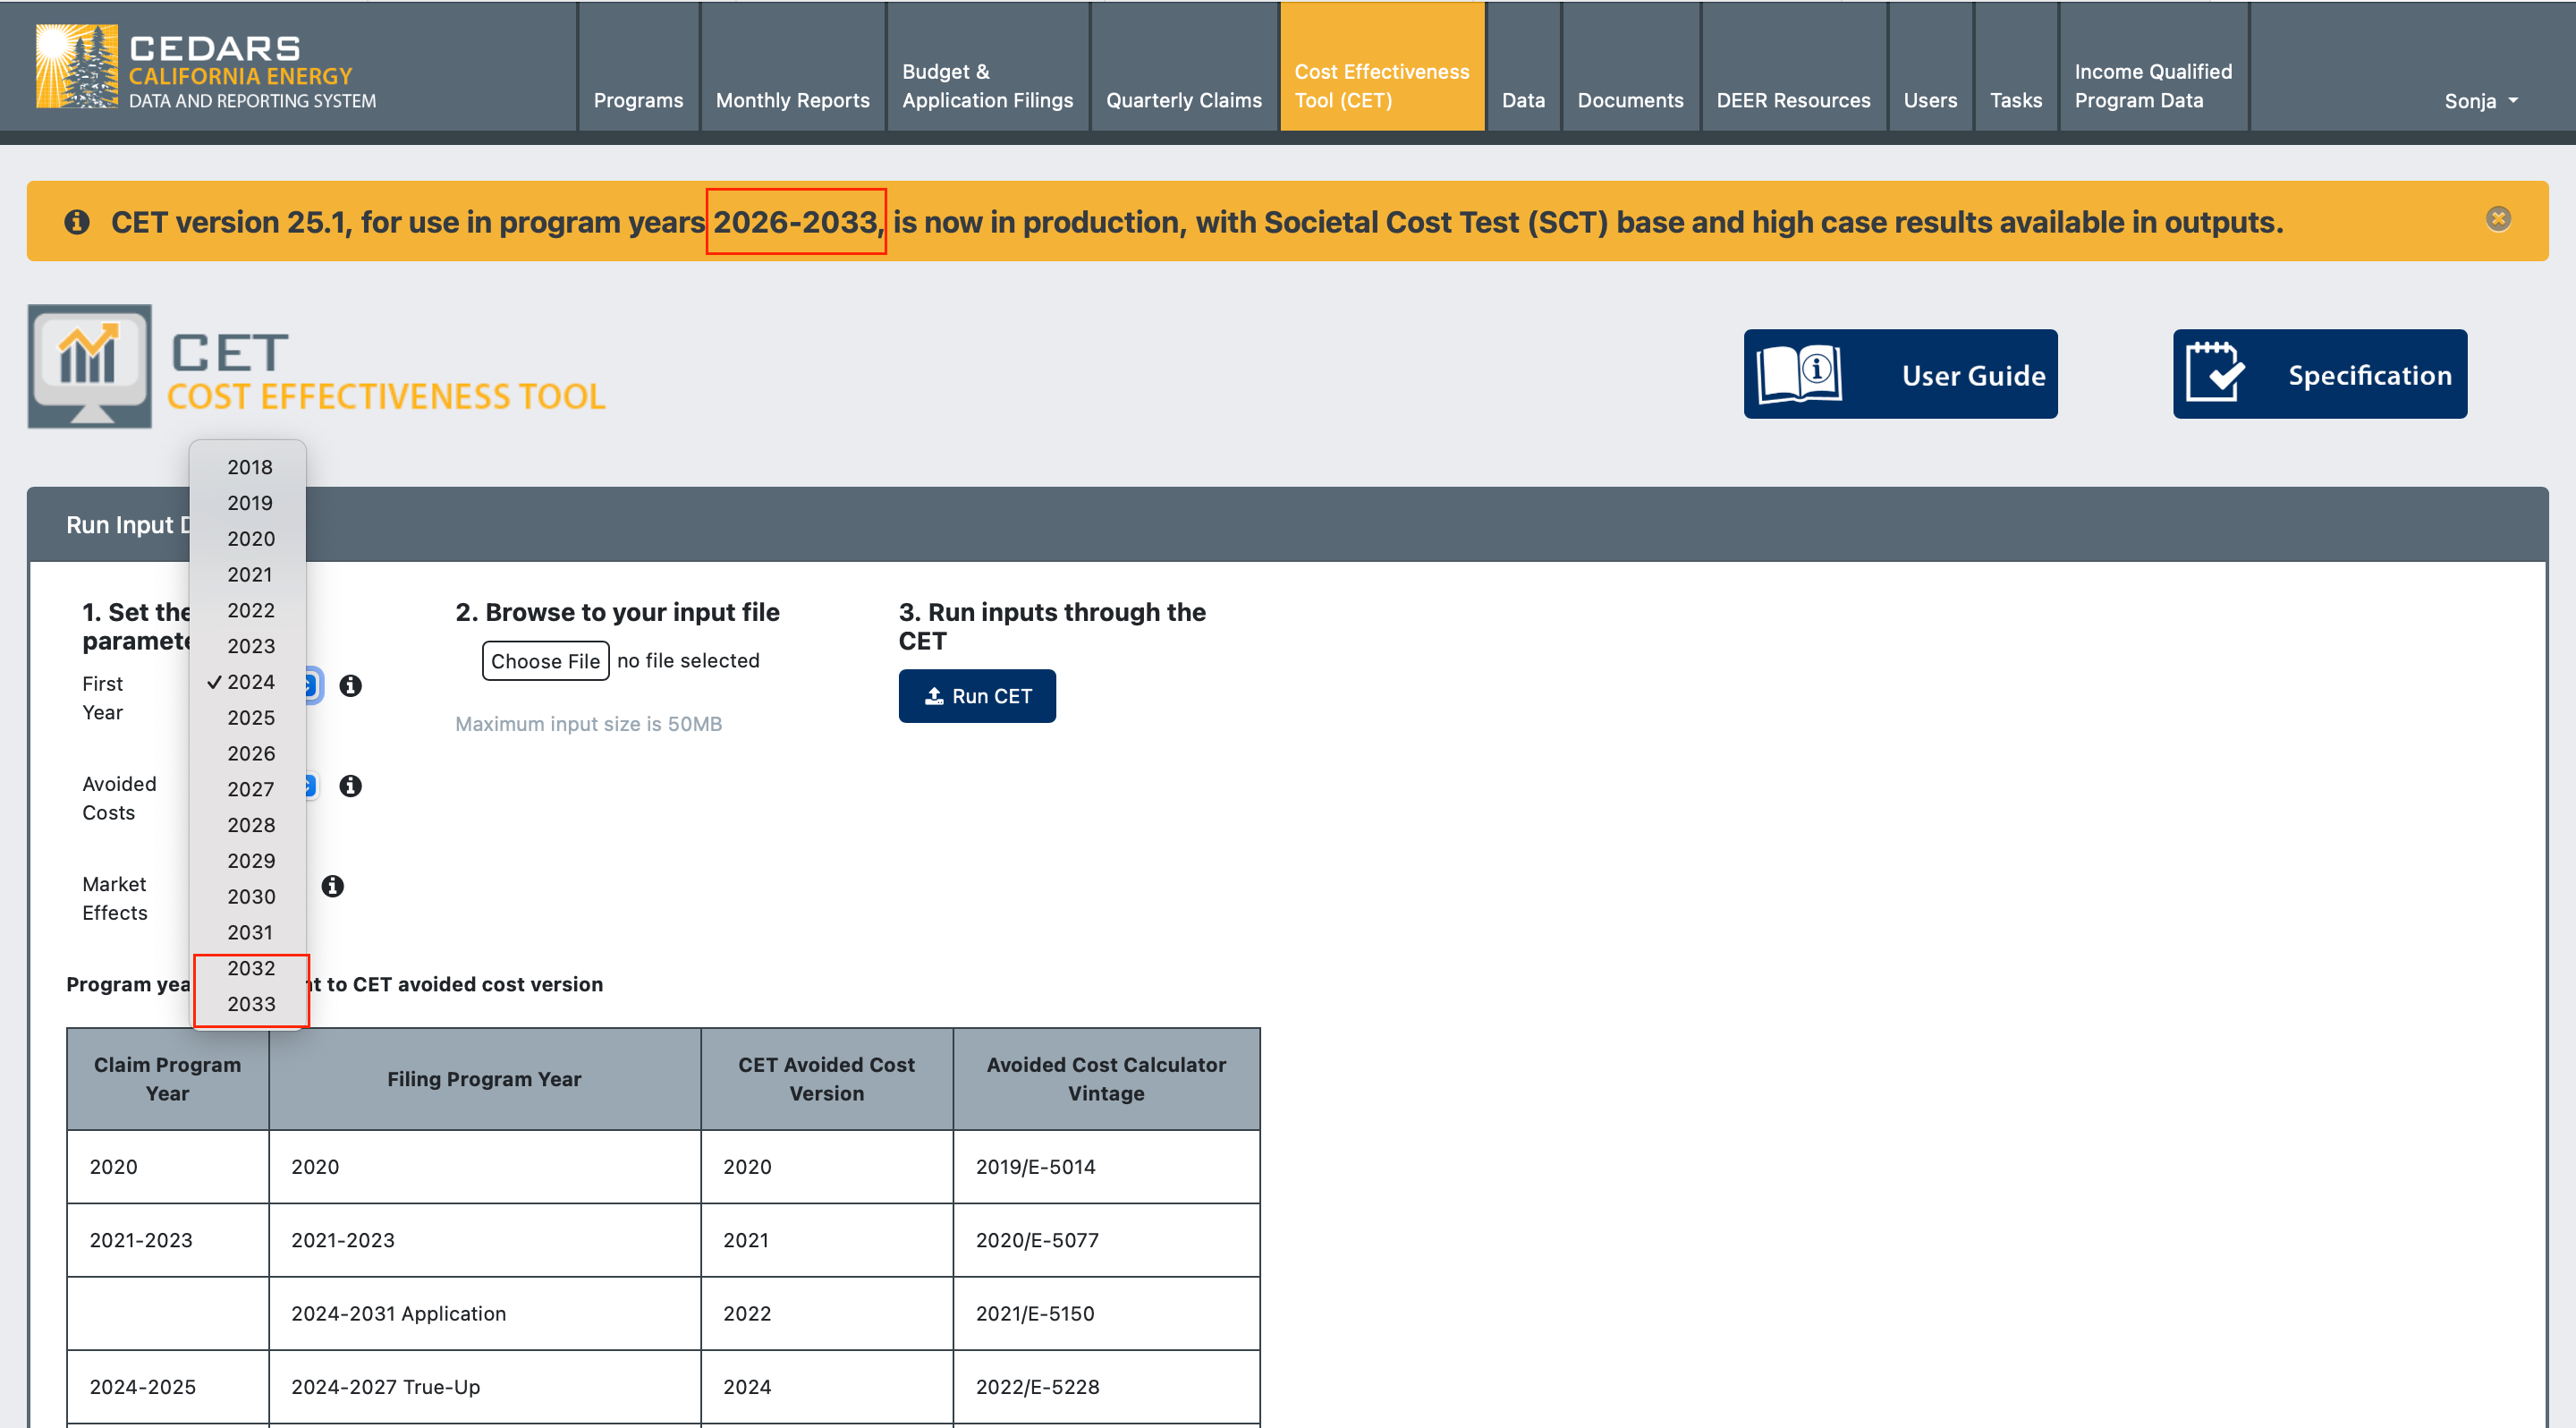
Task: Expand the Sonja user menu
Action: 2480,100
